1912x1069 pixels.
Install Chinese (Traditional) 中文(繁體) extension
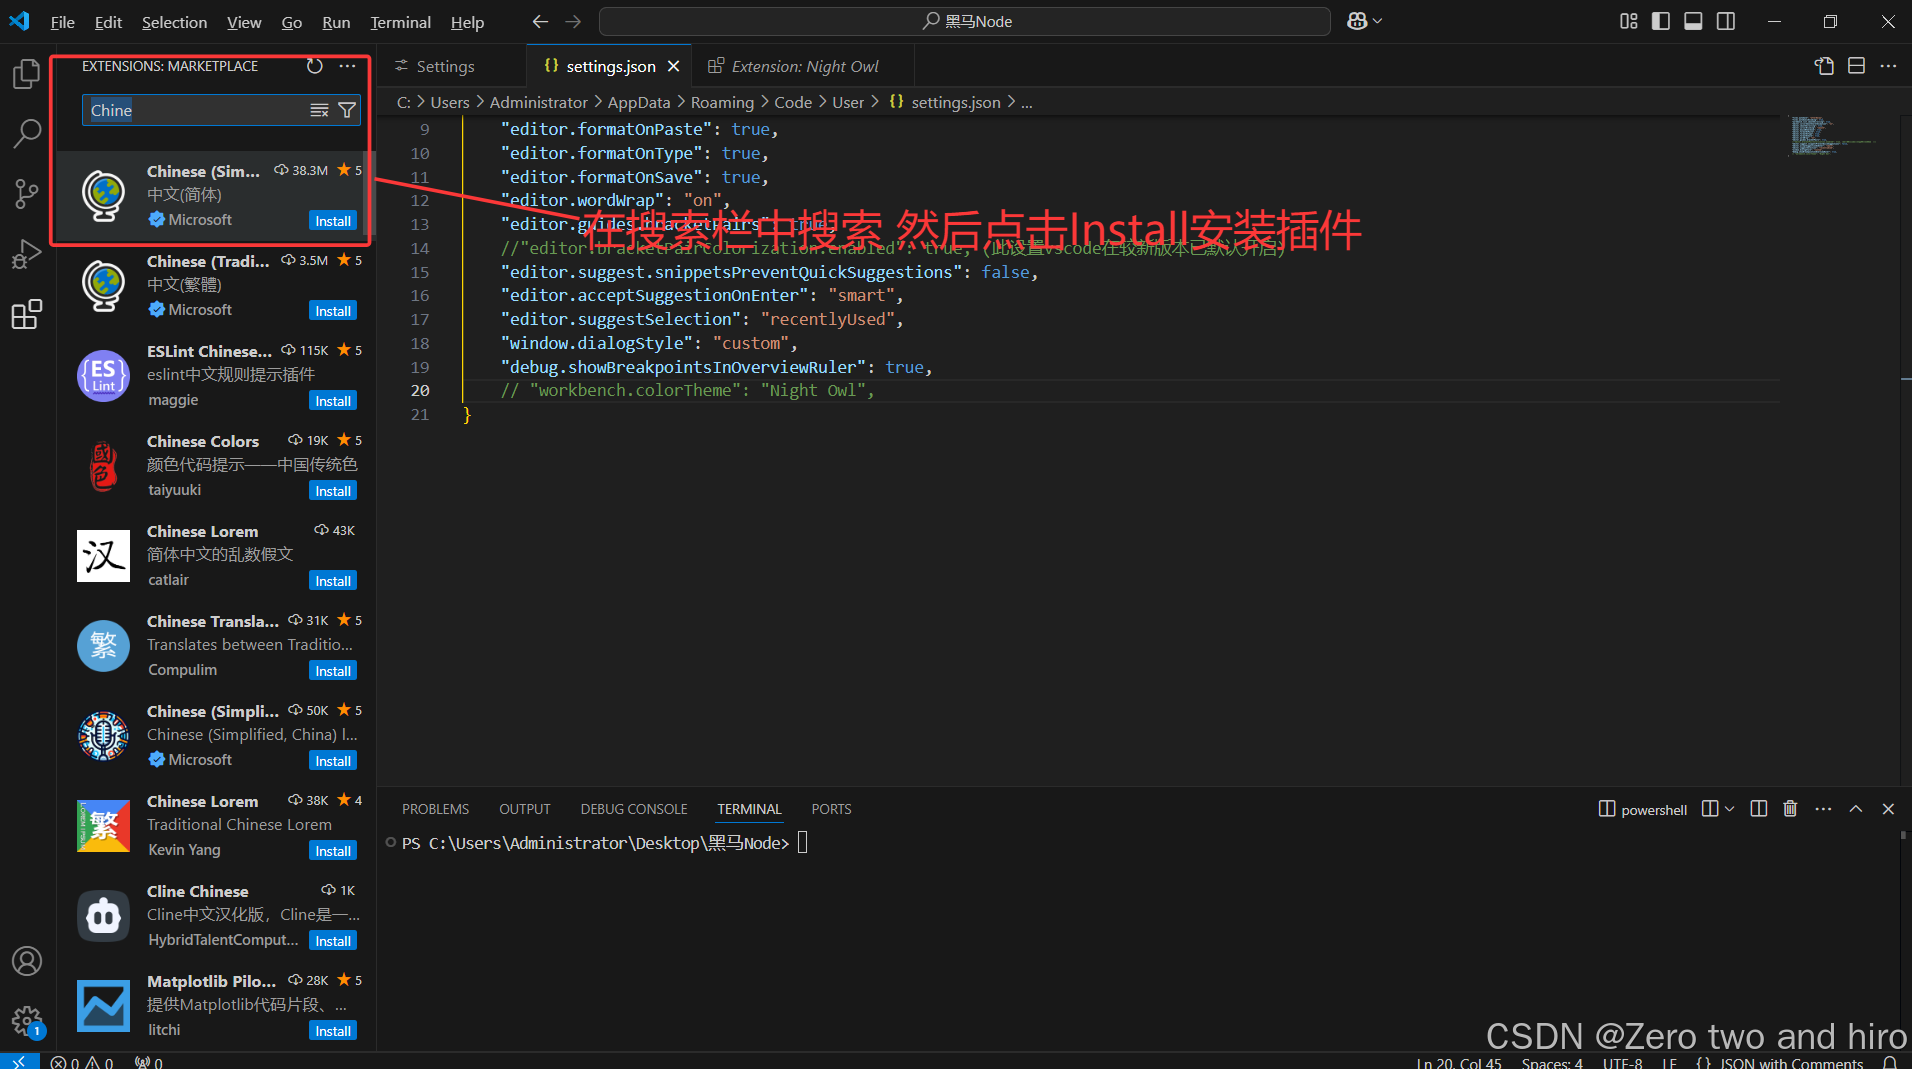[333, 311]
